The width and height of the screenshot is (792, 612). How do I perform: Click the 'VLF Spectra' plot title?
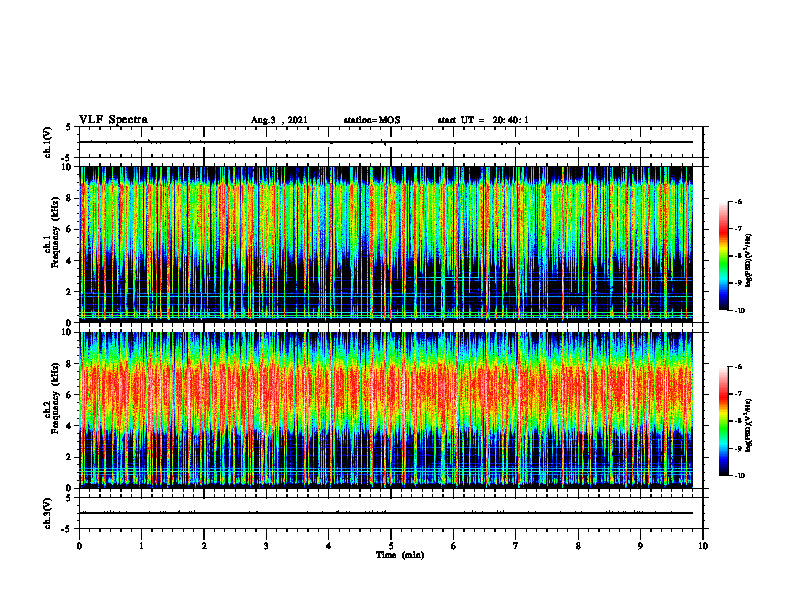[113, 120]
